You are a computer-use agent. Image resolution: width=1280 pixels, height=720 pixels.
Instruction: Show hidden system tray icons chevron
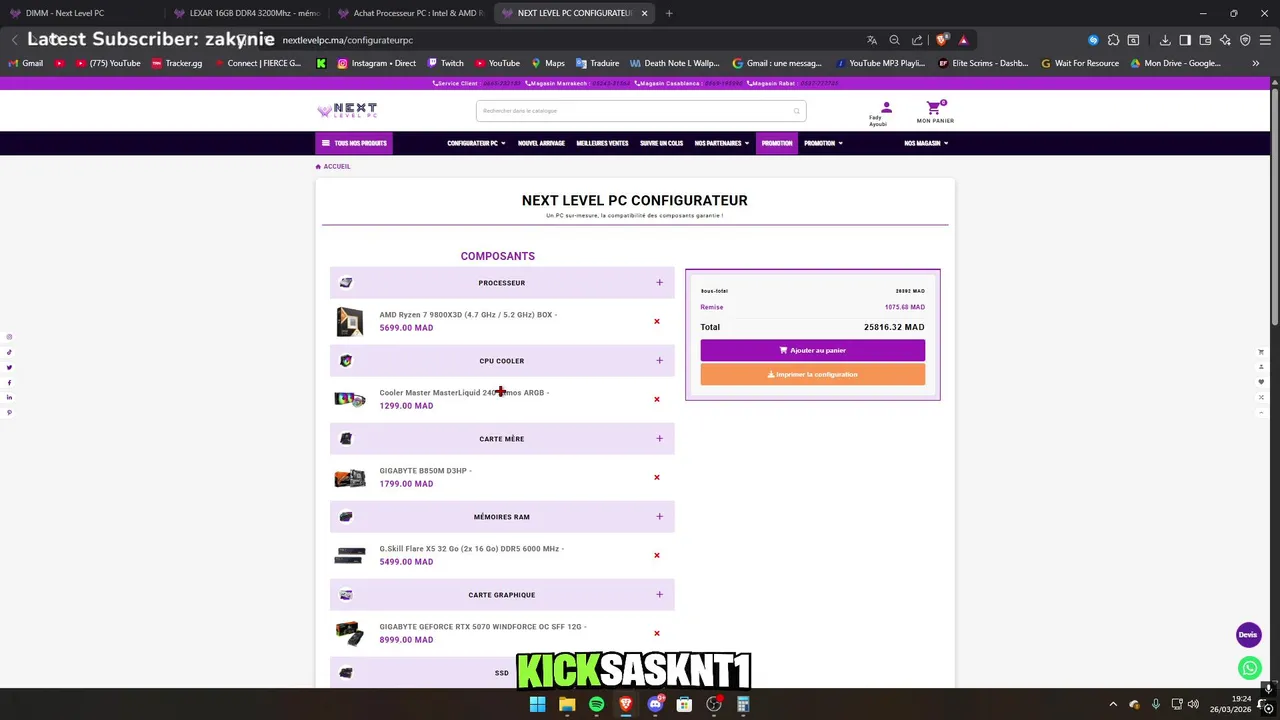(1113, 704)
